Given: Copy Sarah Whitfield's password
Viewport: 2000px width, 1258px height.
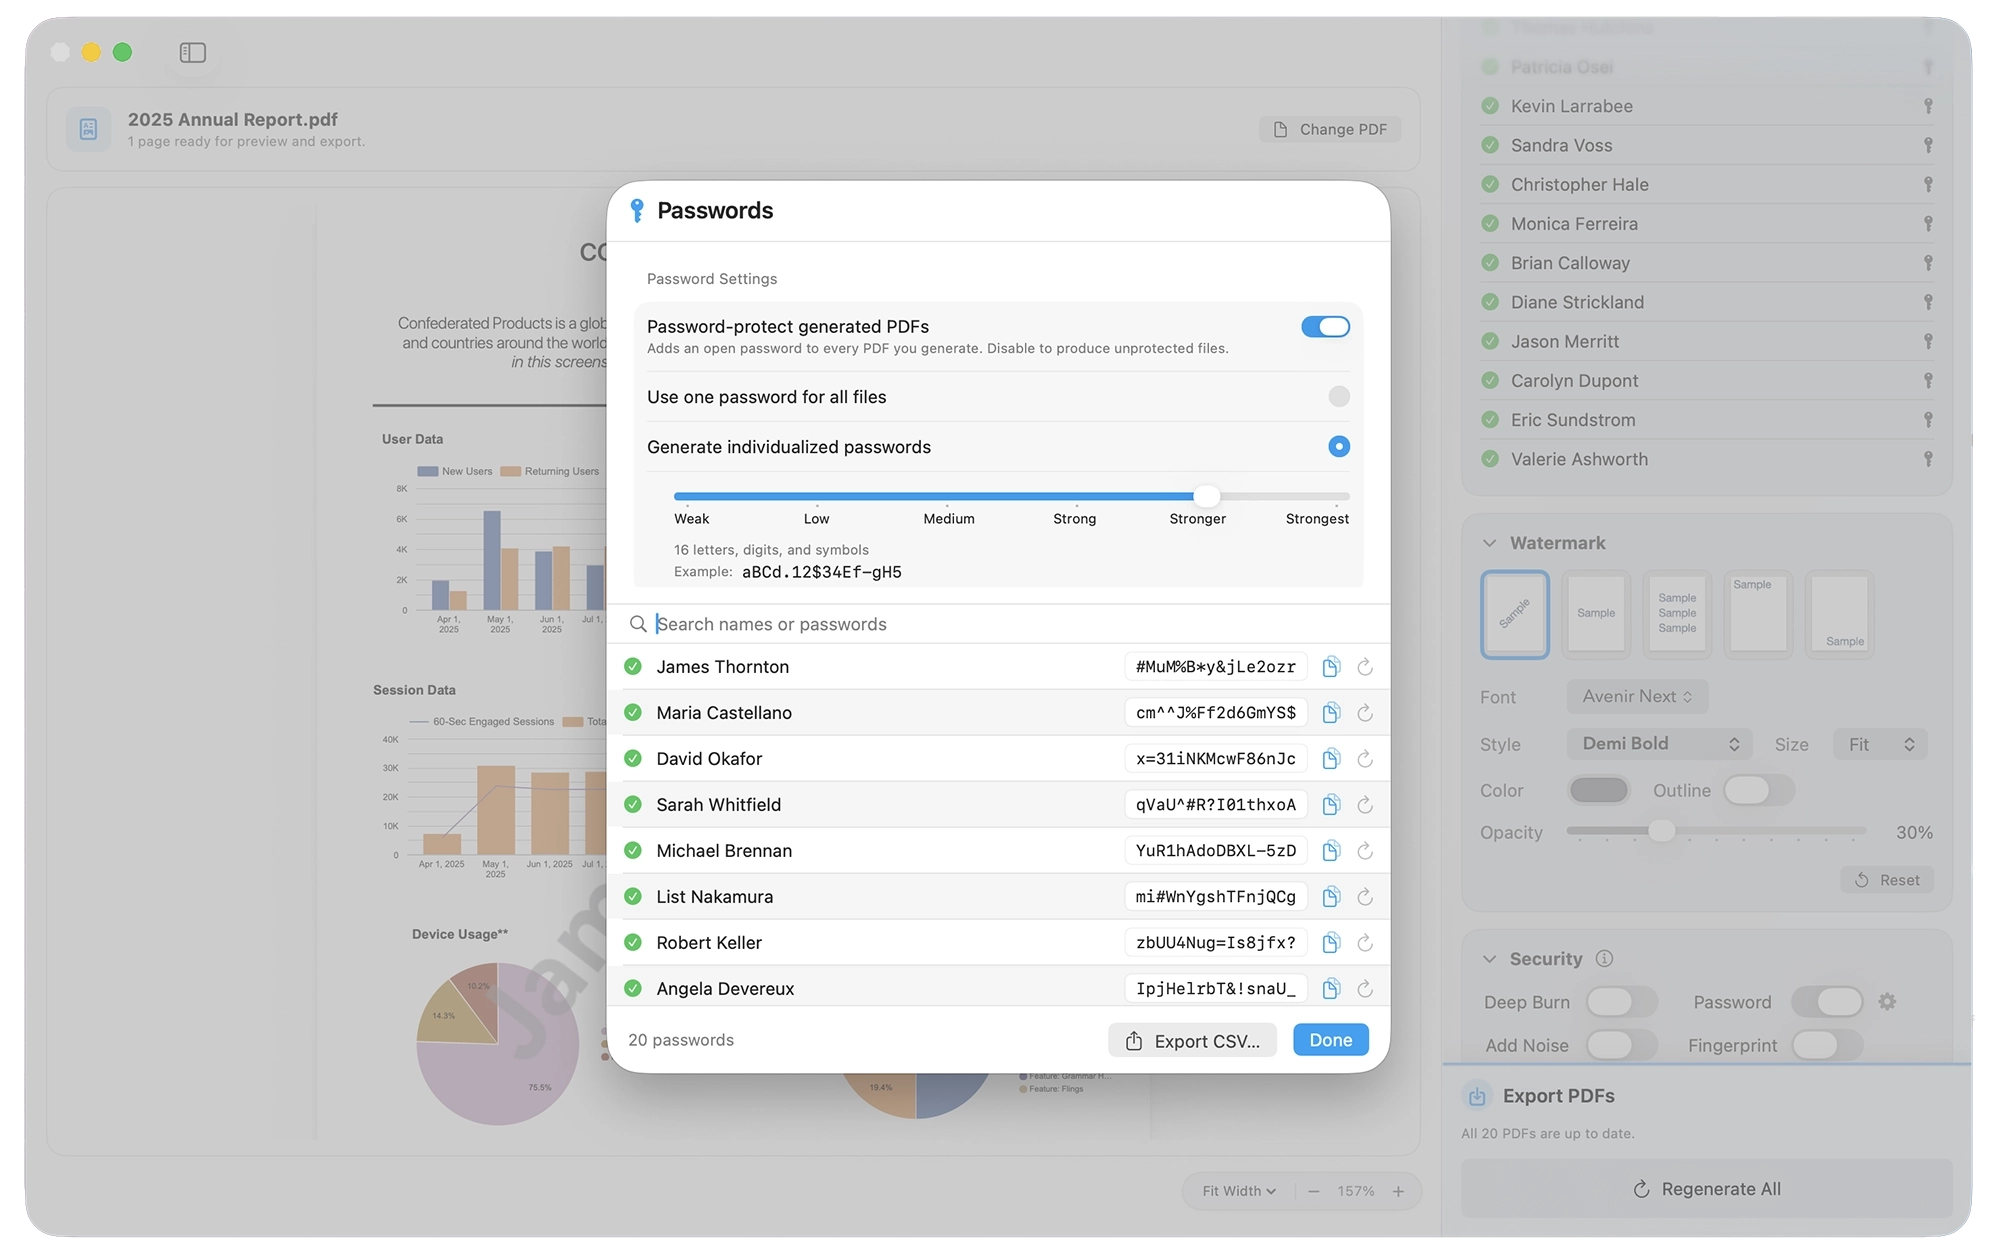Looking at the screenshot, I should coord(1331,805).
